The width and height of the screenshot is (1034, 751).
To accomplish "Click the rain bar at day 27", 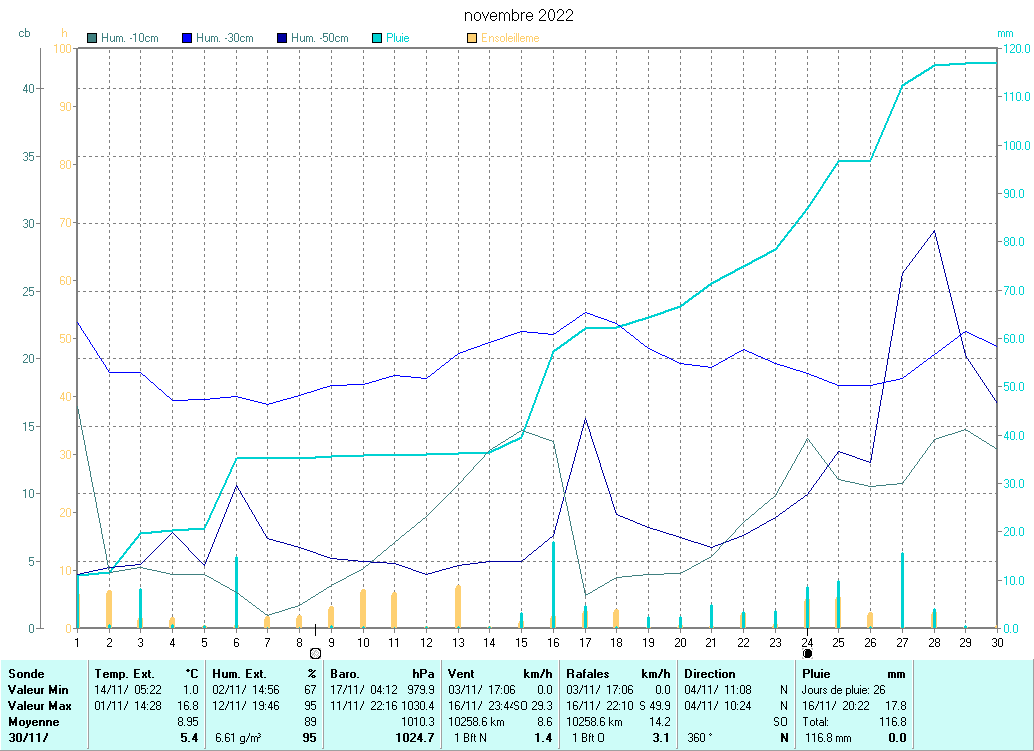I will [x=902, y=590].
